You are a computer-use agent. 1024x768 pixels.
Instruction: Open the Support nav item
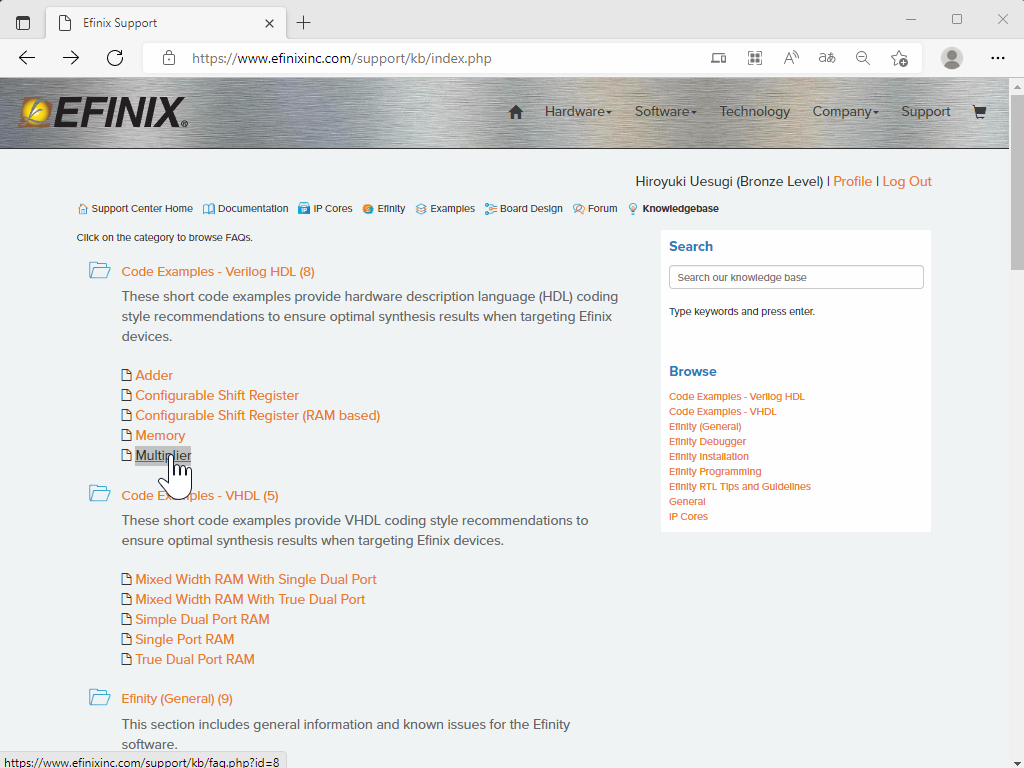click(x=925, y=112)
